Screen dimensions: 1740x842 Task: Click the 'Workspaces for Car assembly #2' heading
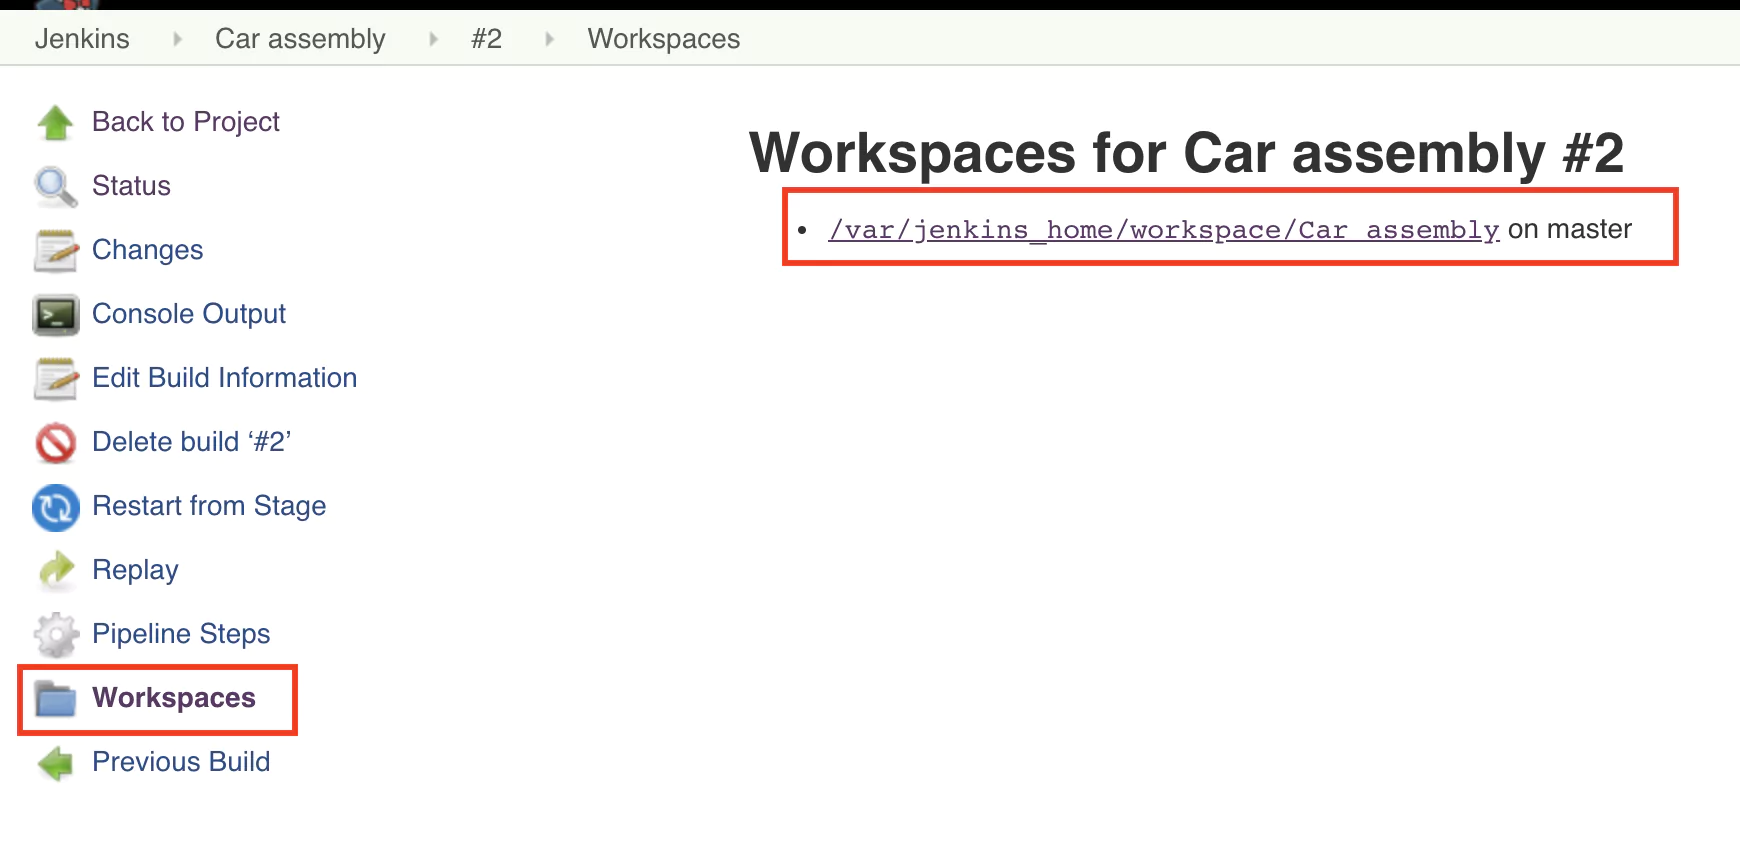coord(1186,153)
